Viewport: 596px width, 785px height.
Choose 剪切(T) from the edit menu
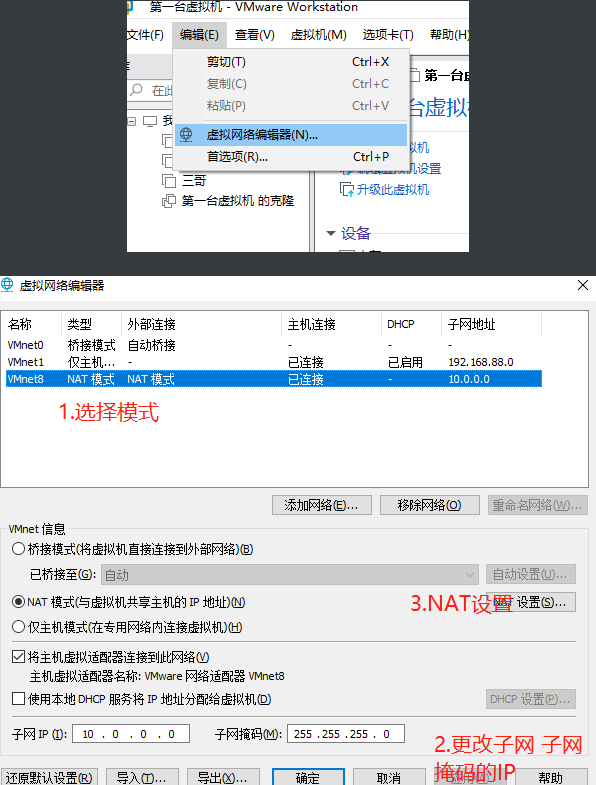pos(291,62)
